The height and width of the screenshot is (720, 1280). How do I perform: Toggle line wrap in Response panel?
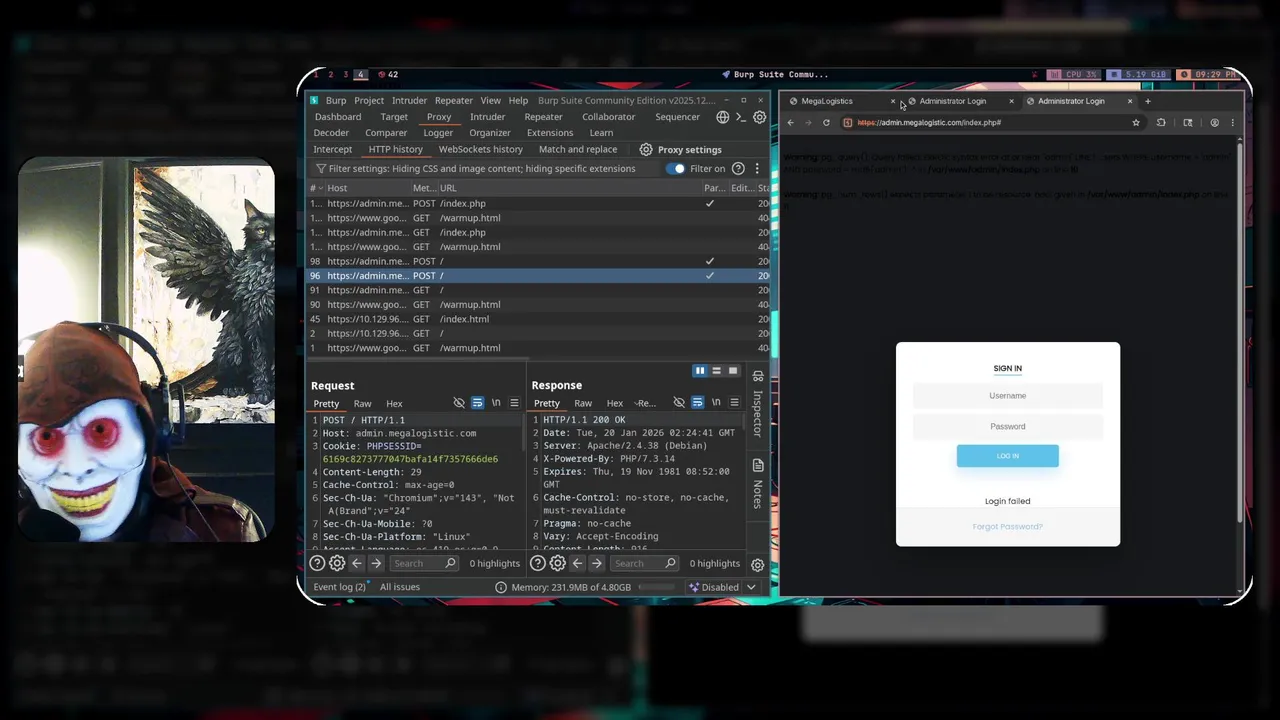click(x=697, y=403)
